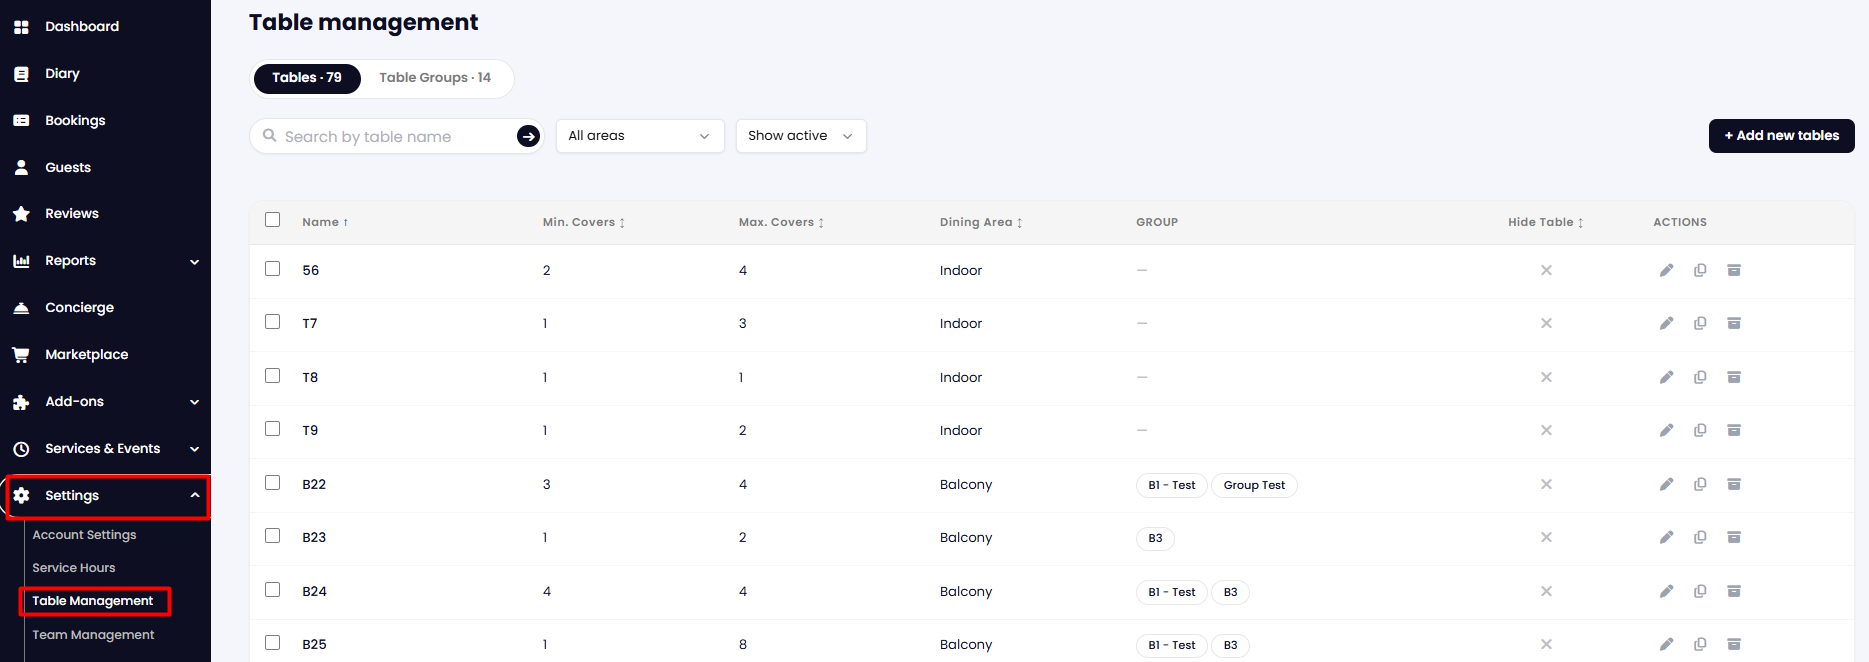Open Team Management submenu item
1869x662 pixels.
point(93,635)
